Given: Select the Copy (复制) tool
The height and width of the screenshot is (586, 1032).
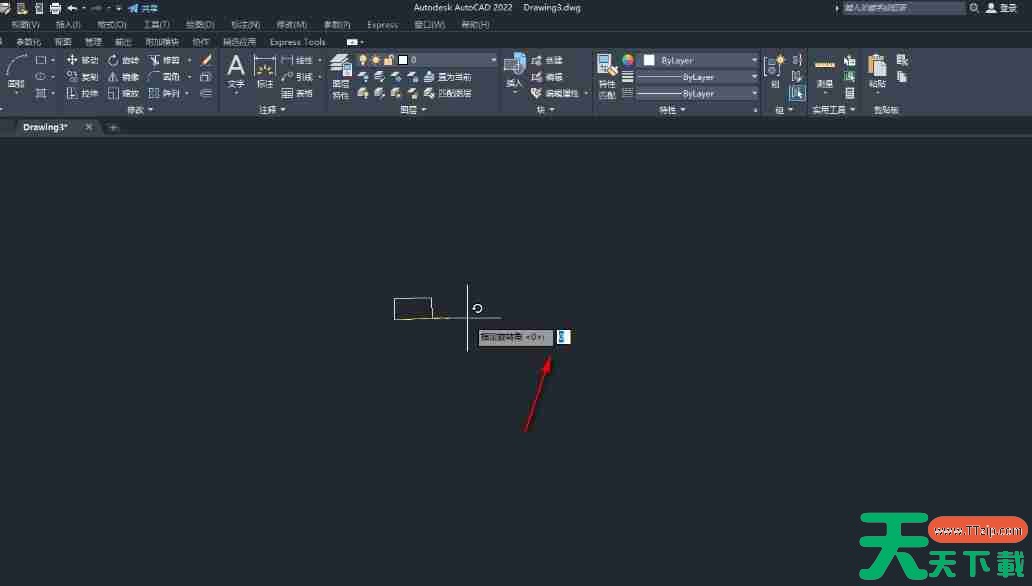Looking at the screenshot, I should (x=82, y=77).
